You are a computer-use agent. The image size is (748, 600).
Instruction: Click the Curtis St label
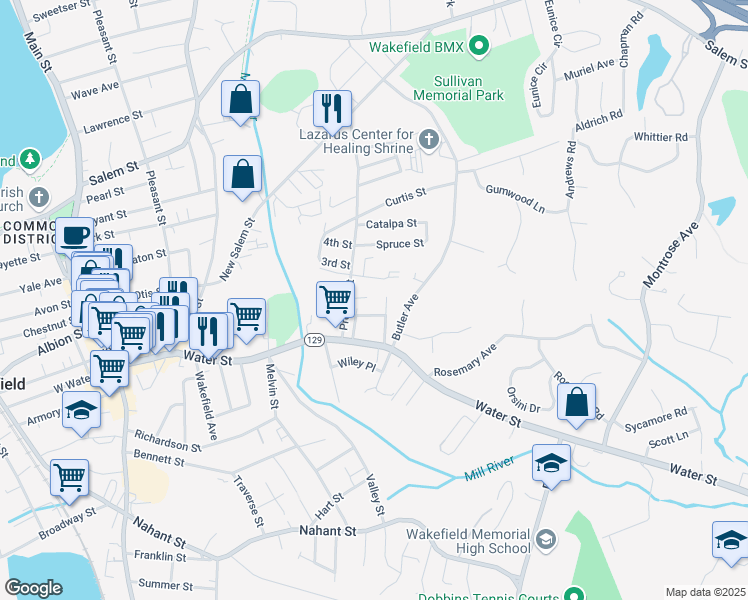405,197
